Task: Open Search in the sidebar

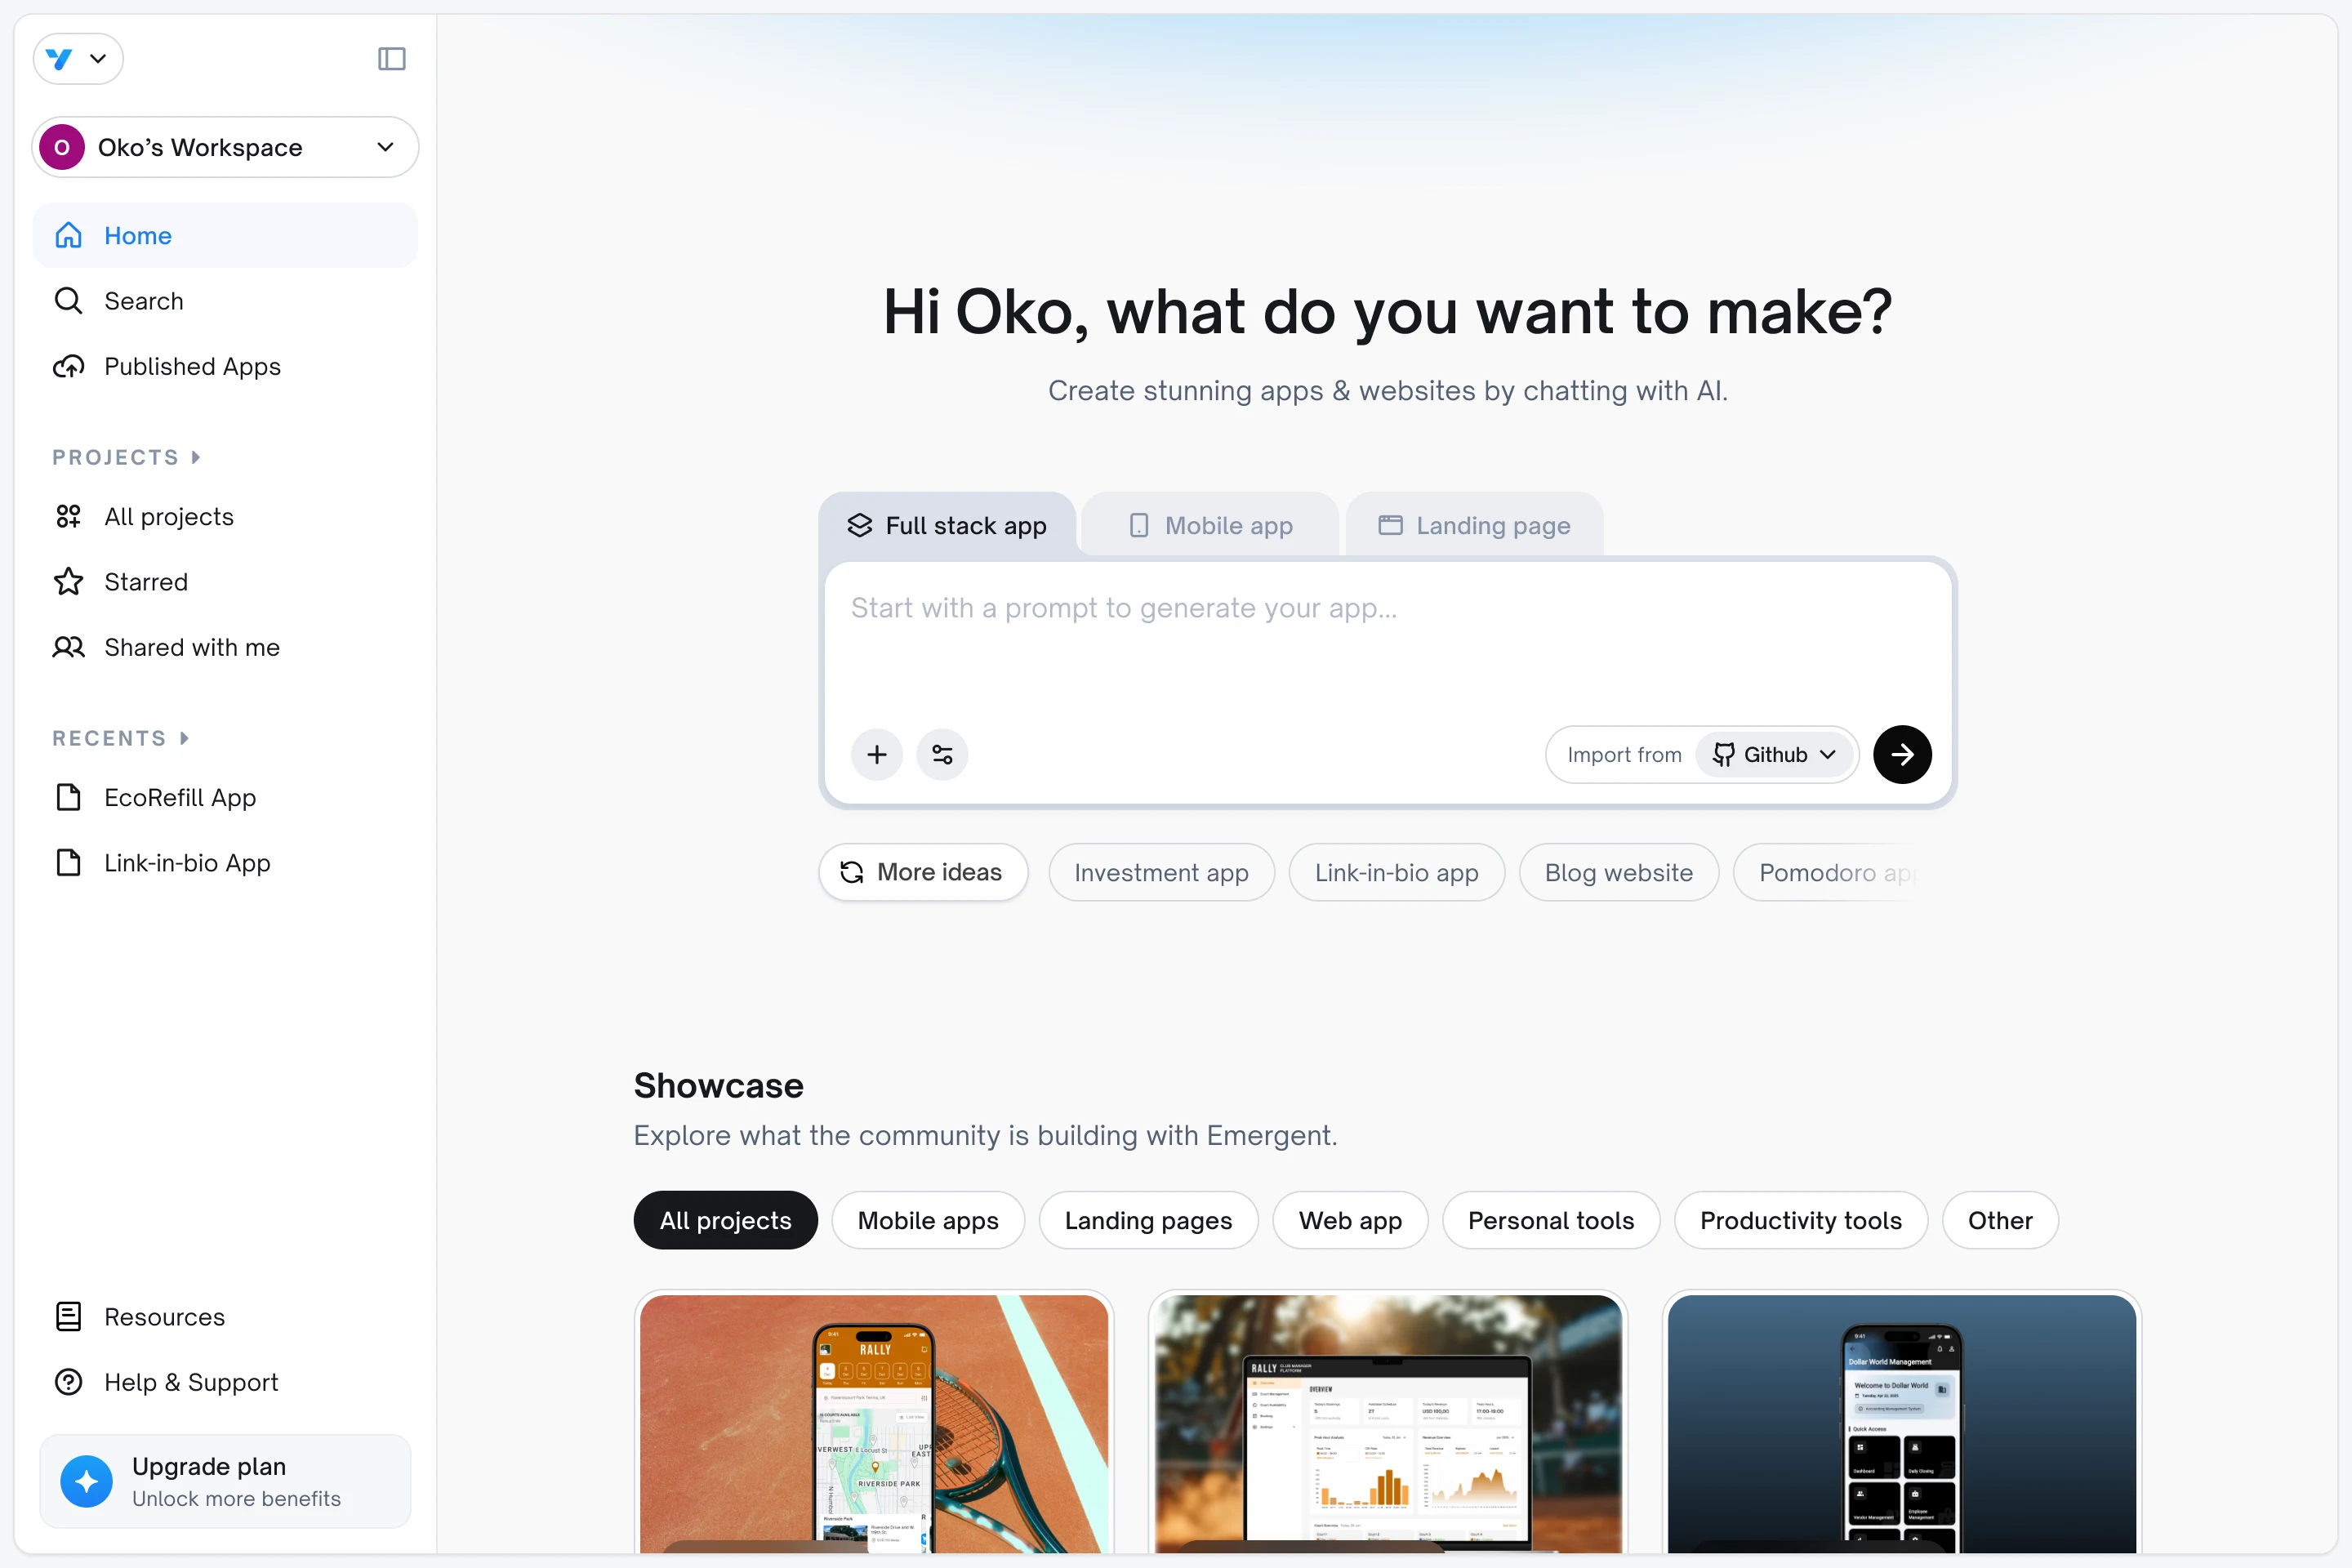Action: point(143,301)
